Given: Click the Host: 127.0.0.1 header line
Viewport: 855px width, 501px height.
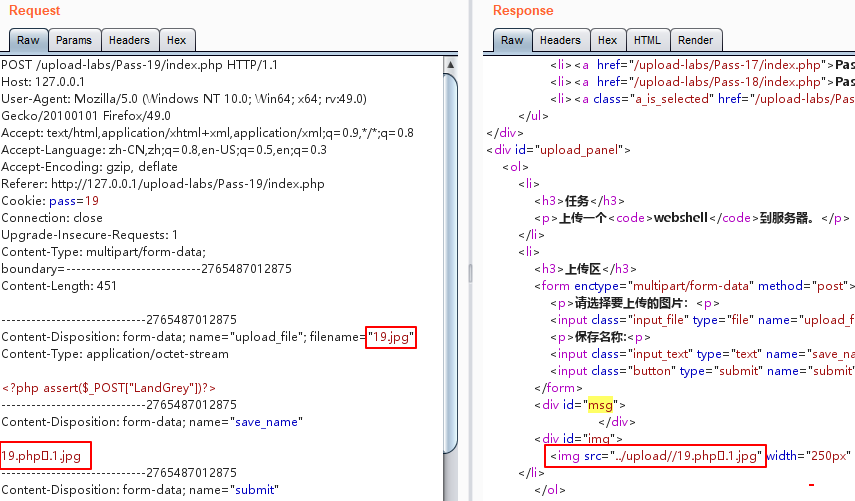Looking at the screenshot, I should [x=43, y=82].
